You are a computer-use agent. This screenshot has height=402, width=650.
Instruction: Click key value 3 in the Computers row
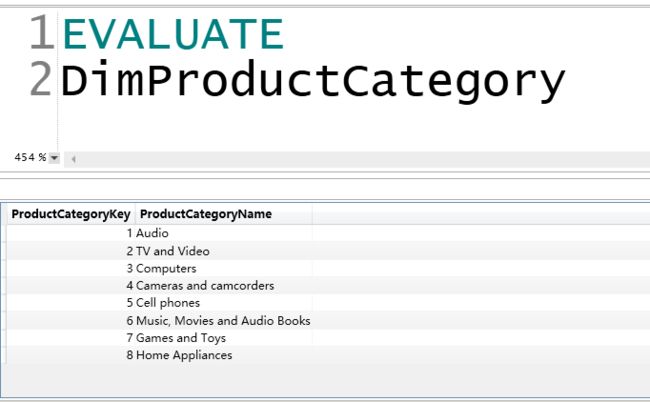130,269
